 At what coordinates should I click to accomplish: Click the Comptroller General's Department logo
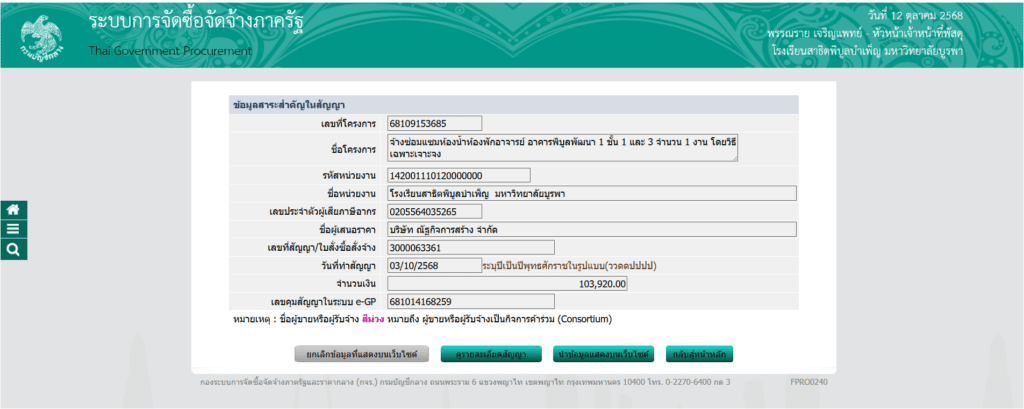click(41, 36)
